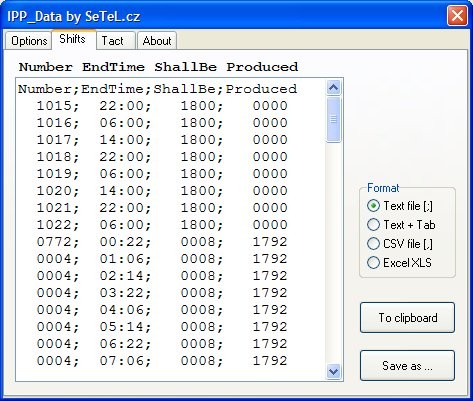Open the About tab

(157, 41)
